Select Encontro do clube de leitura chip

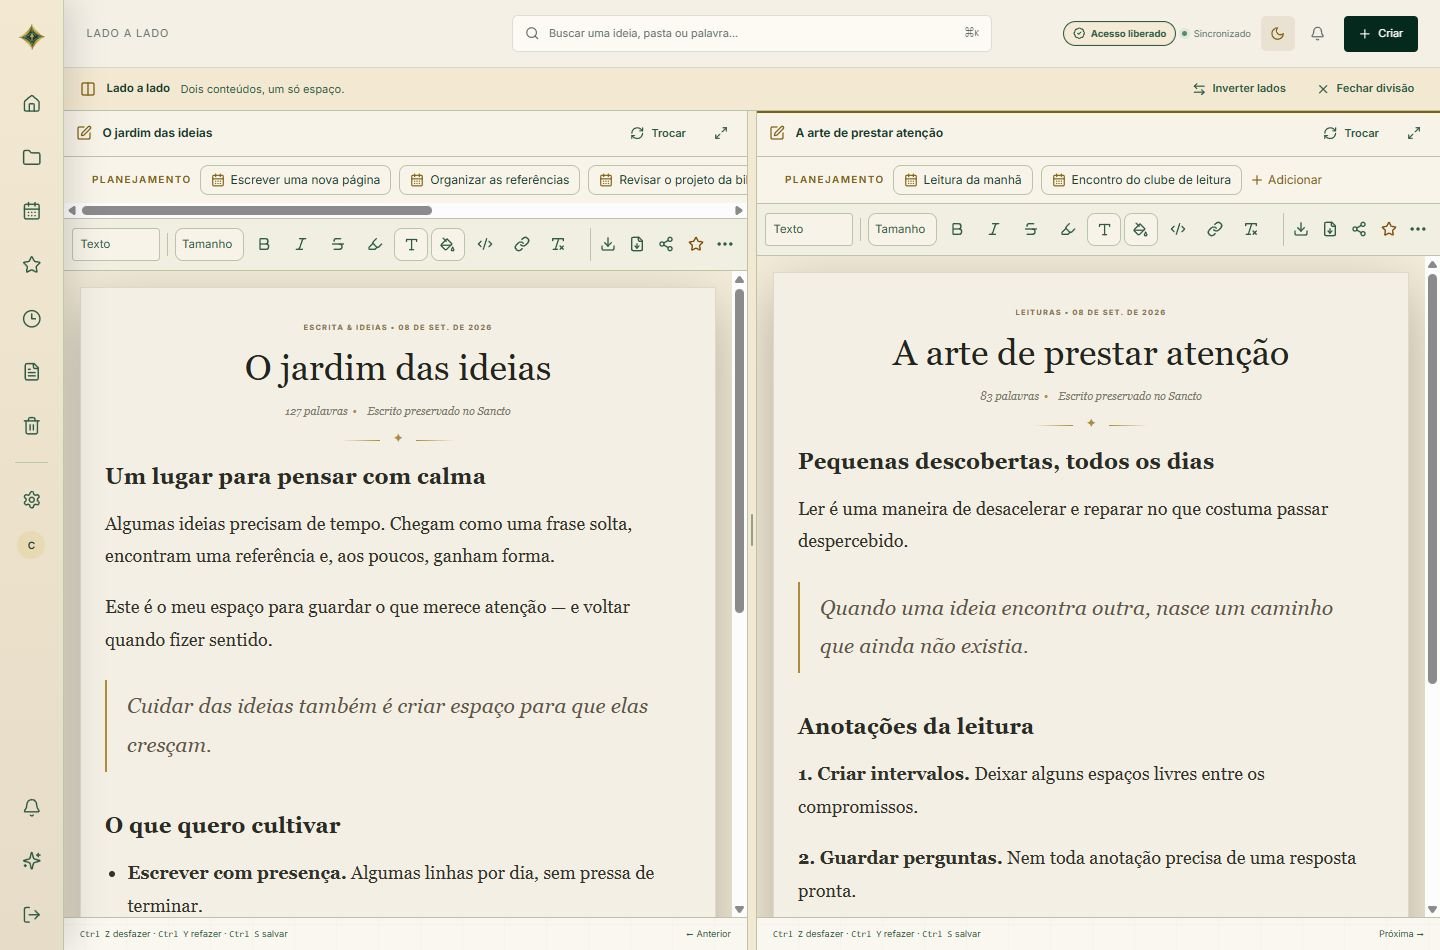pyautogui.click(x=1142, y=180)
